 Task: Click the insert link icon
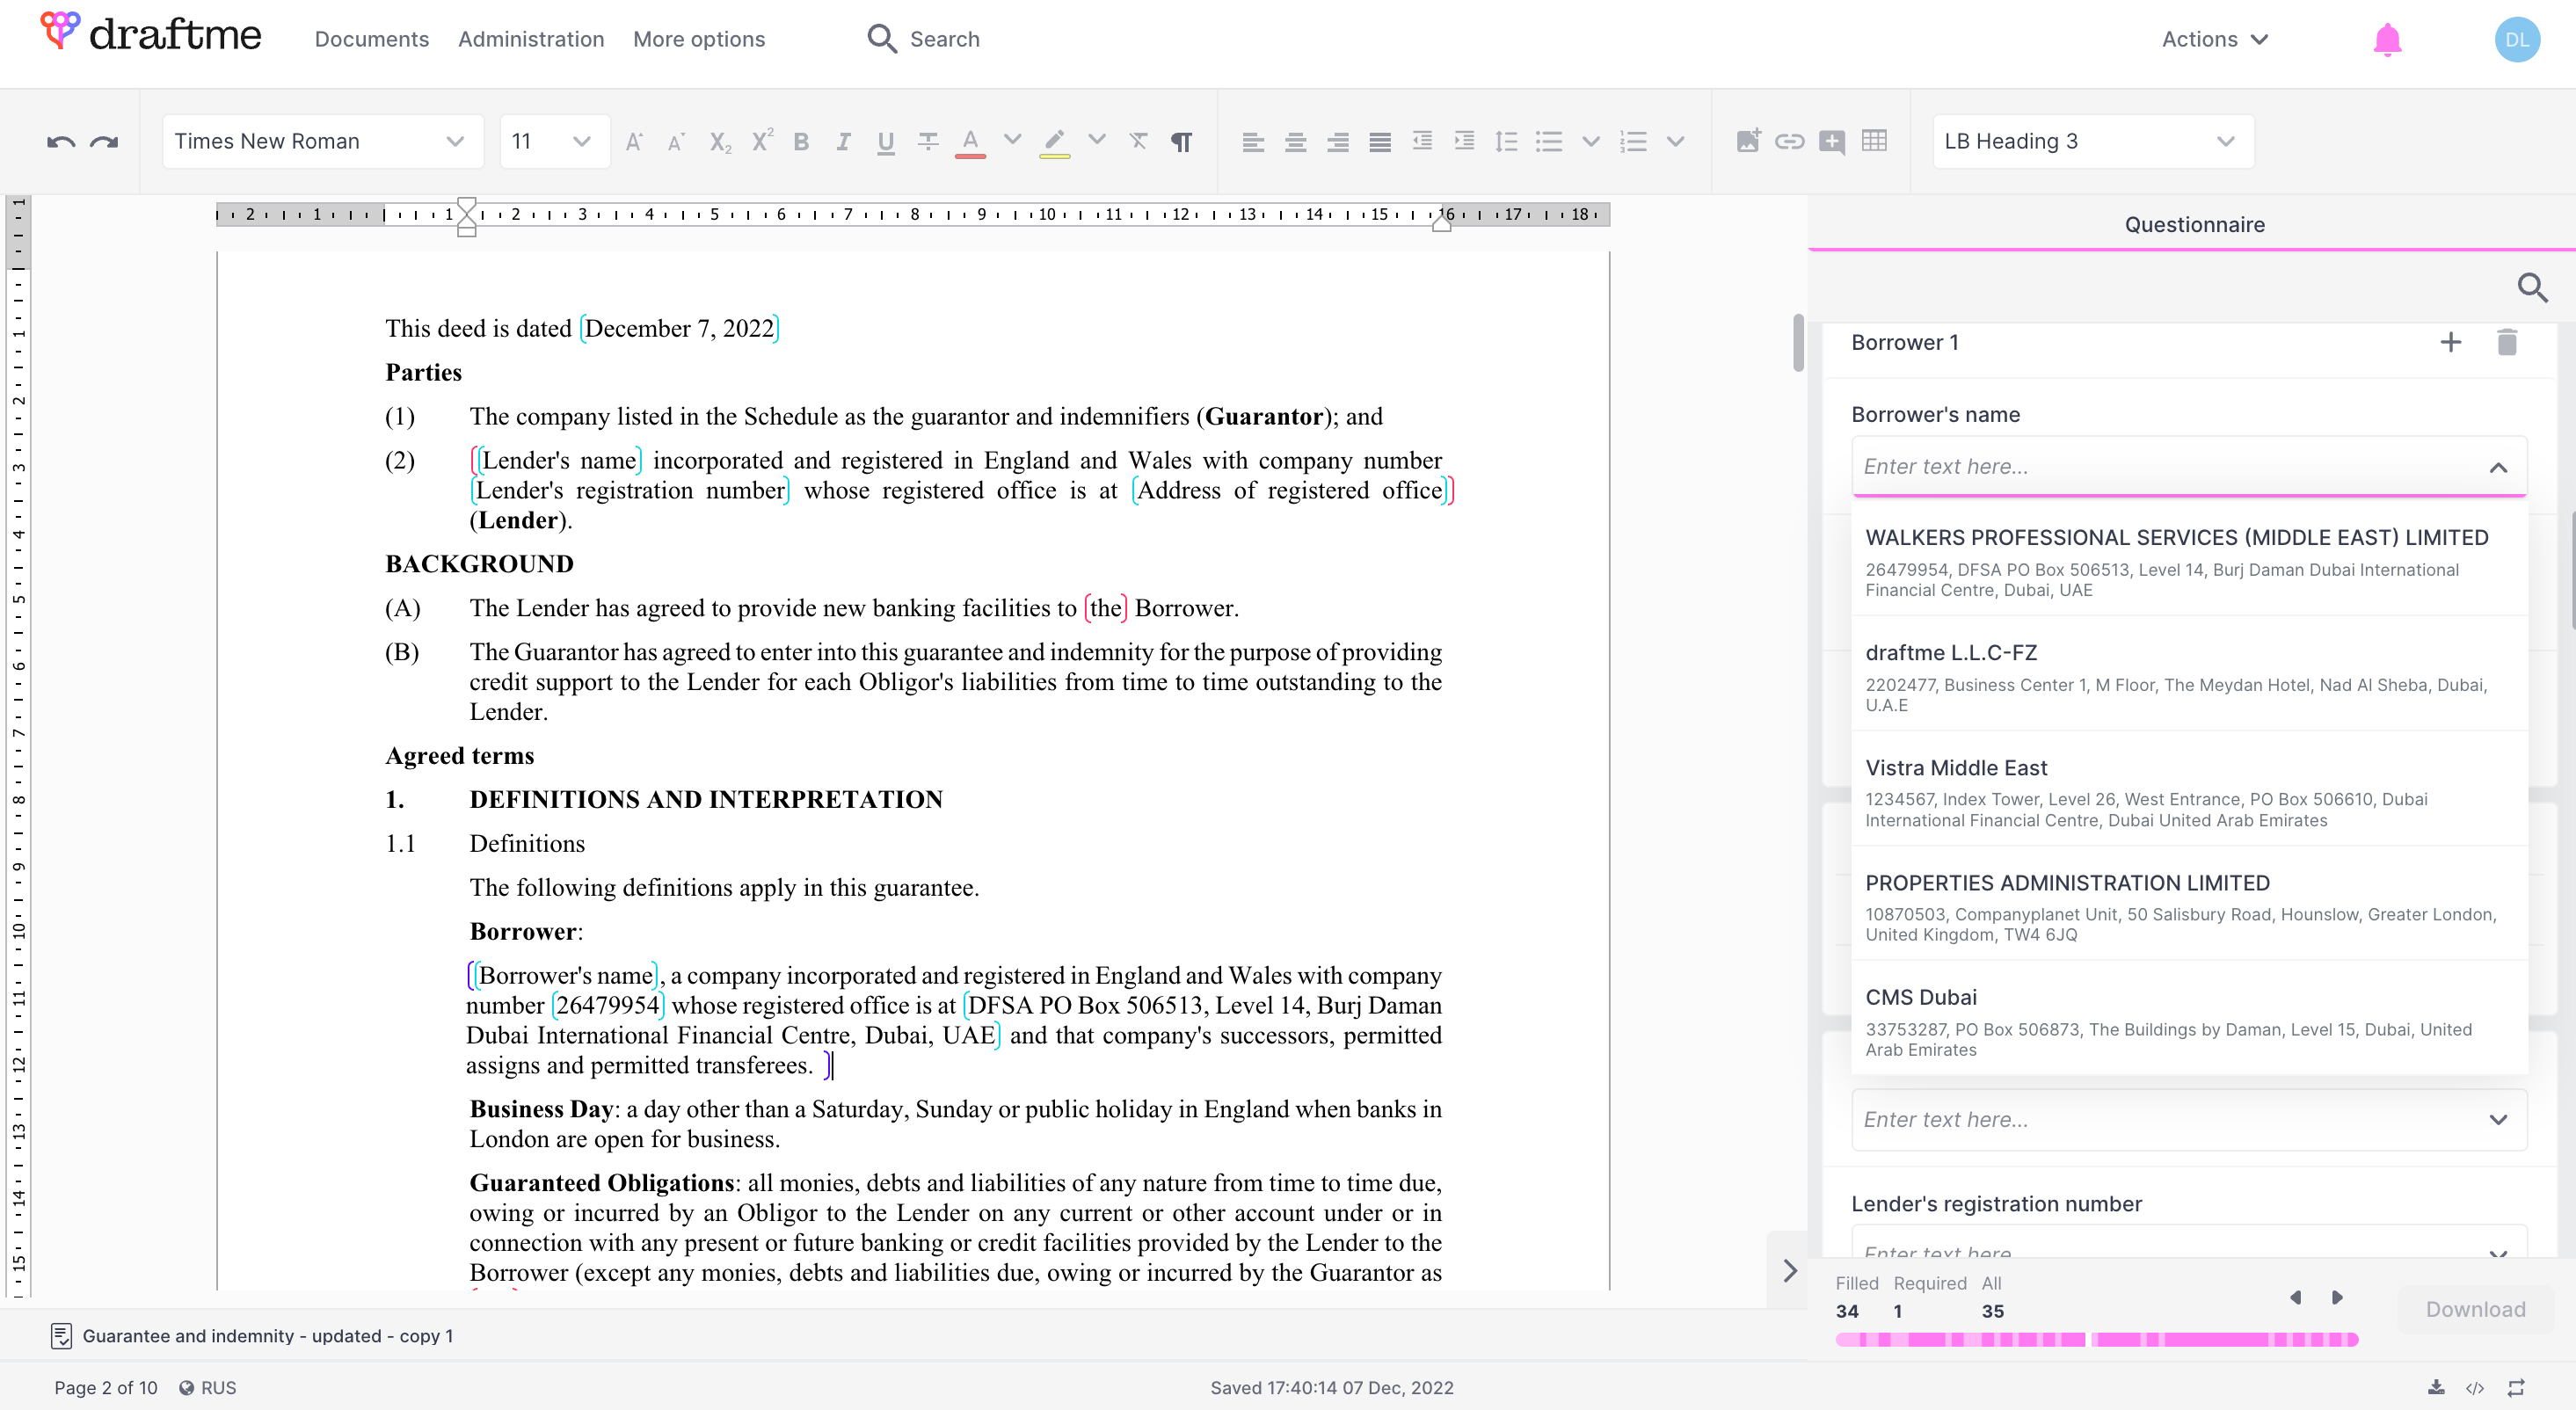1789,141
